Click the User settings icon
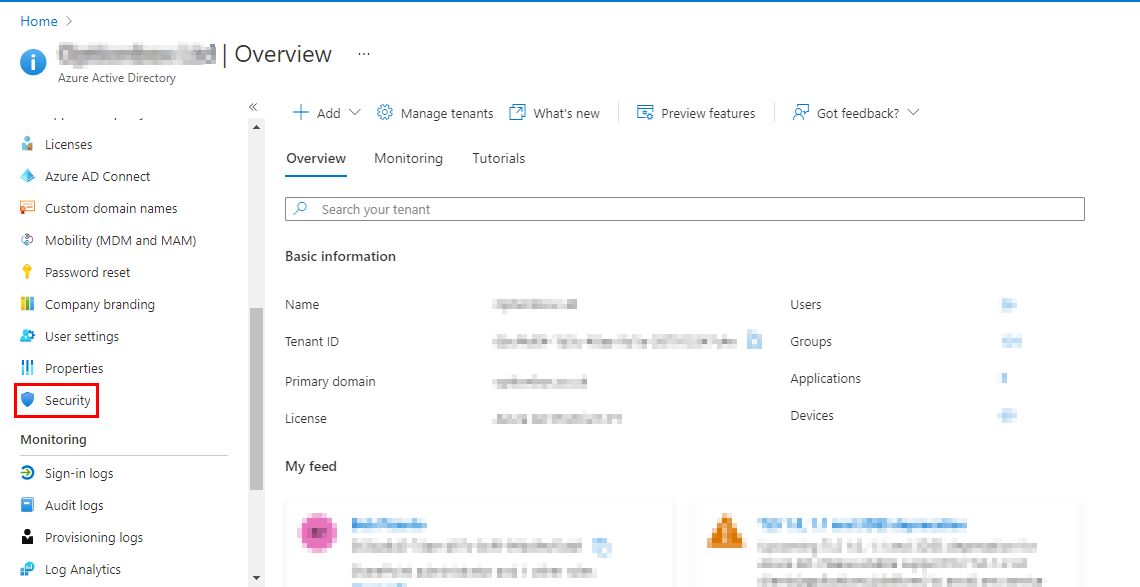1140x587 pixels. point(28,336)
